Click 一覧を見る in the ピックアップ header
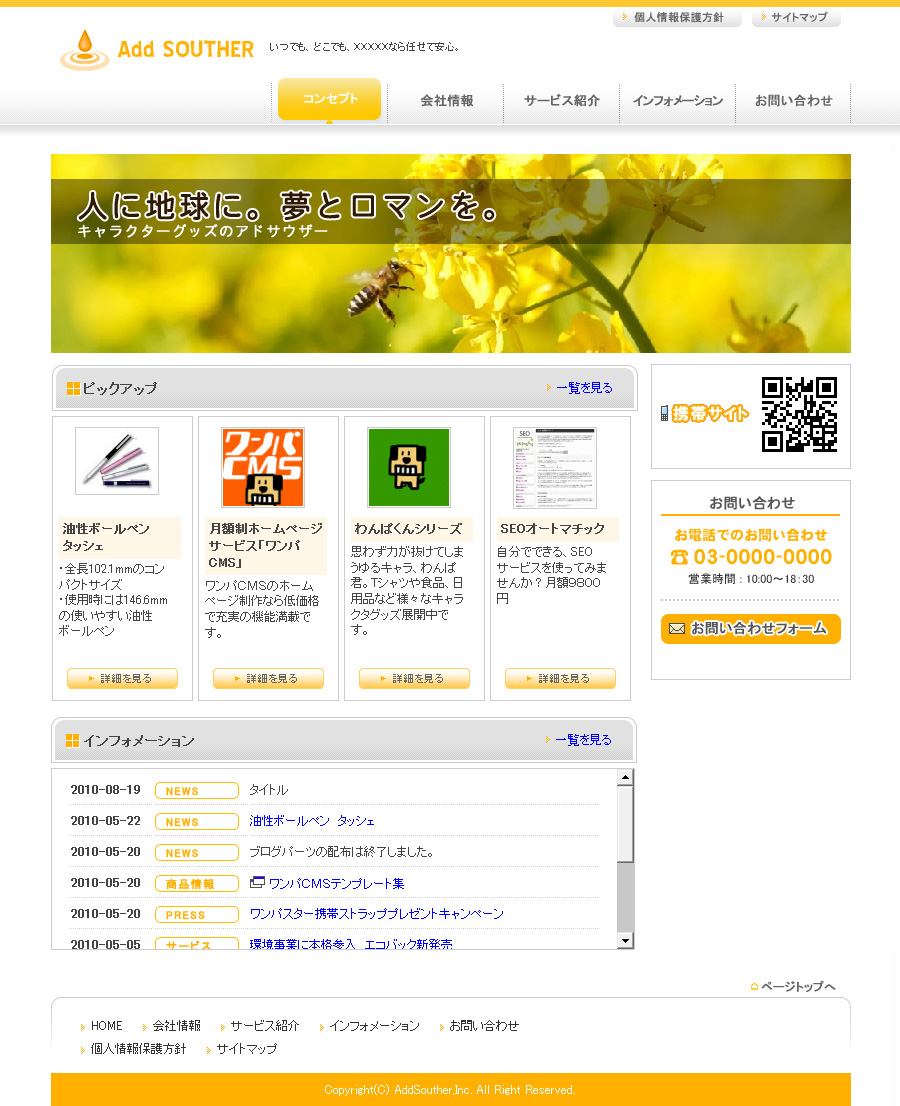900x1106 pixels. click(x=583, y=388)
